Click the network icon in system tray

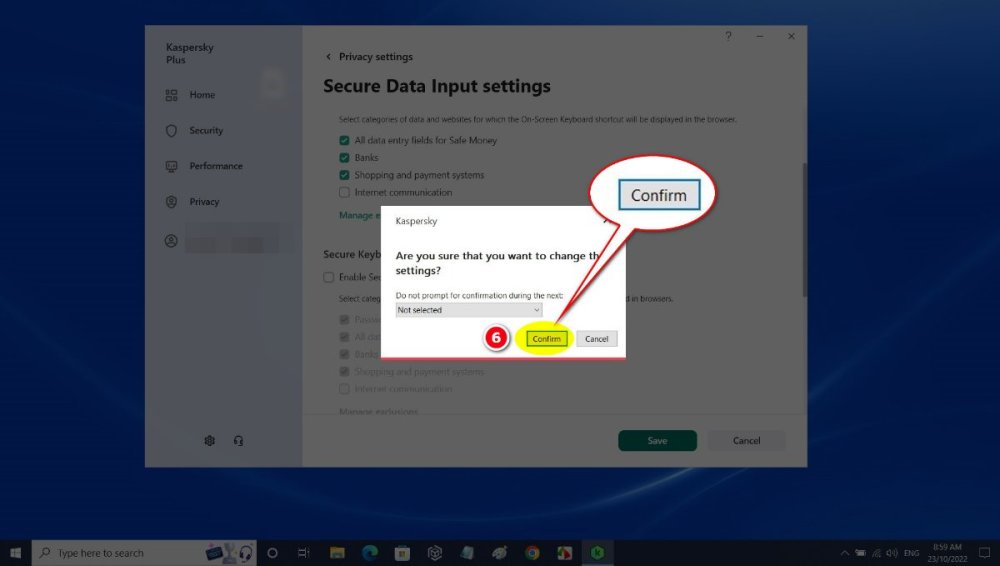coord(876,553)
